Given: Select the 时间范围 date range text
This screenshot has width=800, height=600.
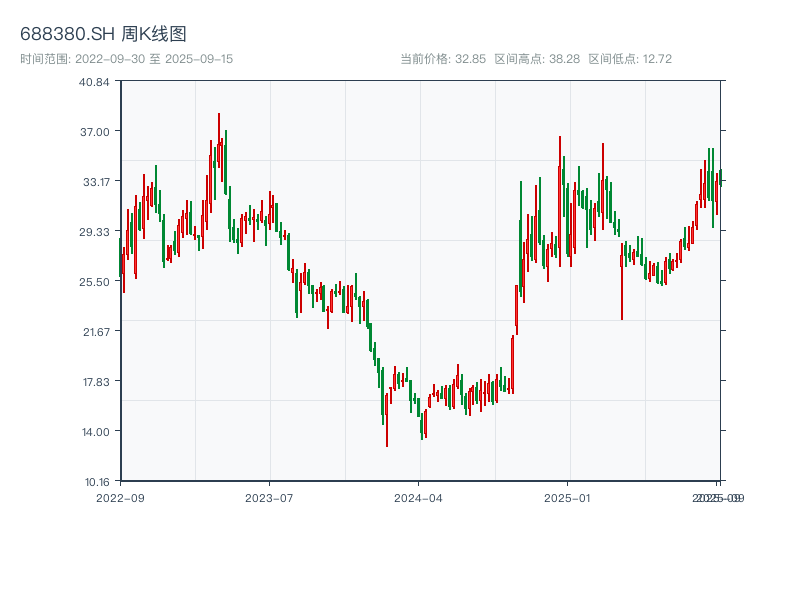Looking at the screenshot, I should (127, 59).
